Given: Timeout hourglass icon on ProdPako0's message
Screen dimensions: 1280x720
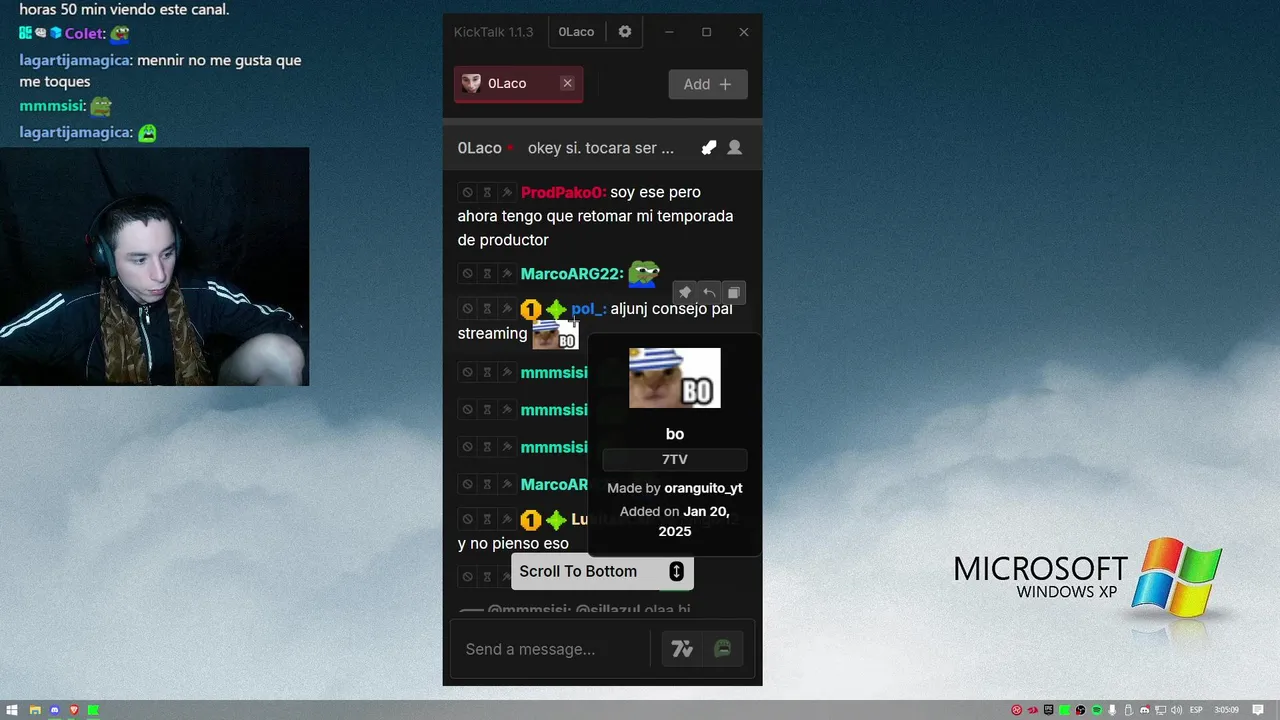Looking at the screenshot, I should coord(487,193).
